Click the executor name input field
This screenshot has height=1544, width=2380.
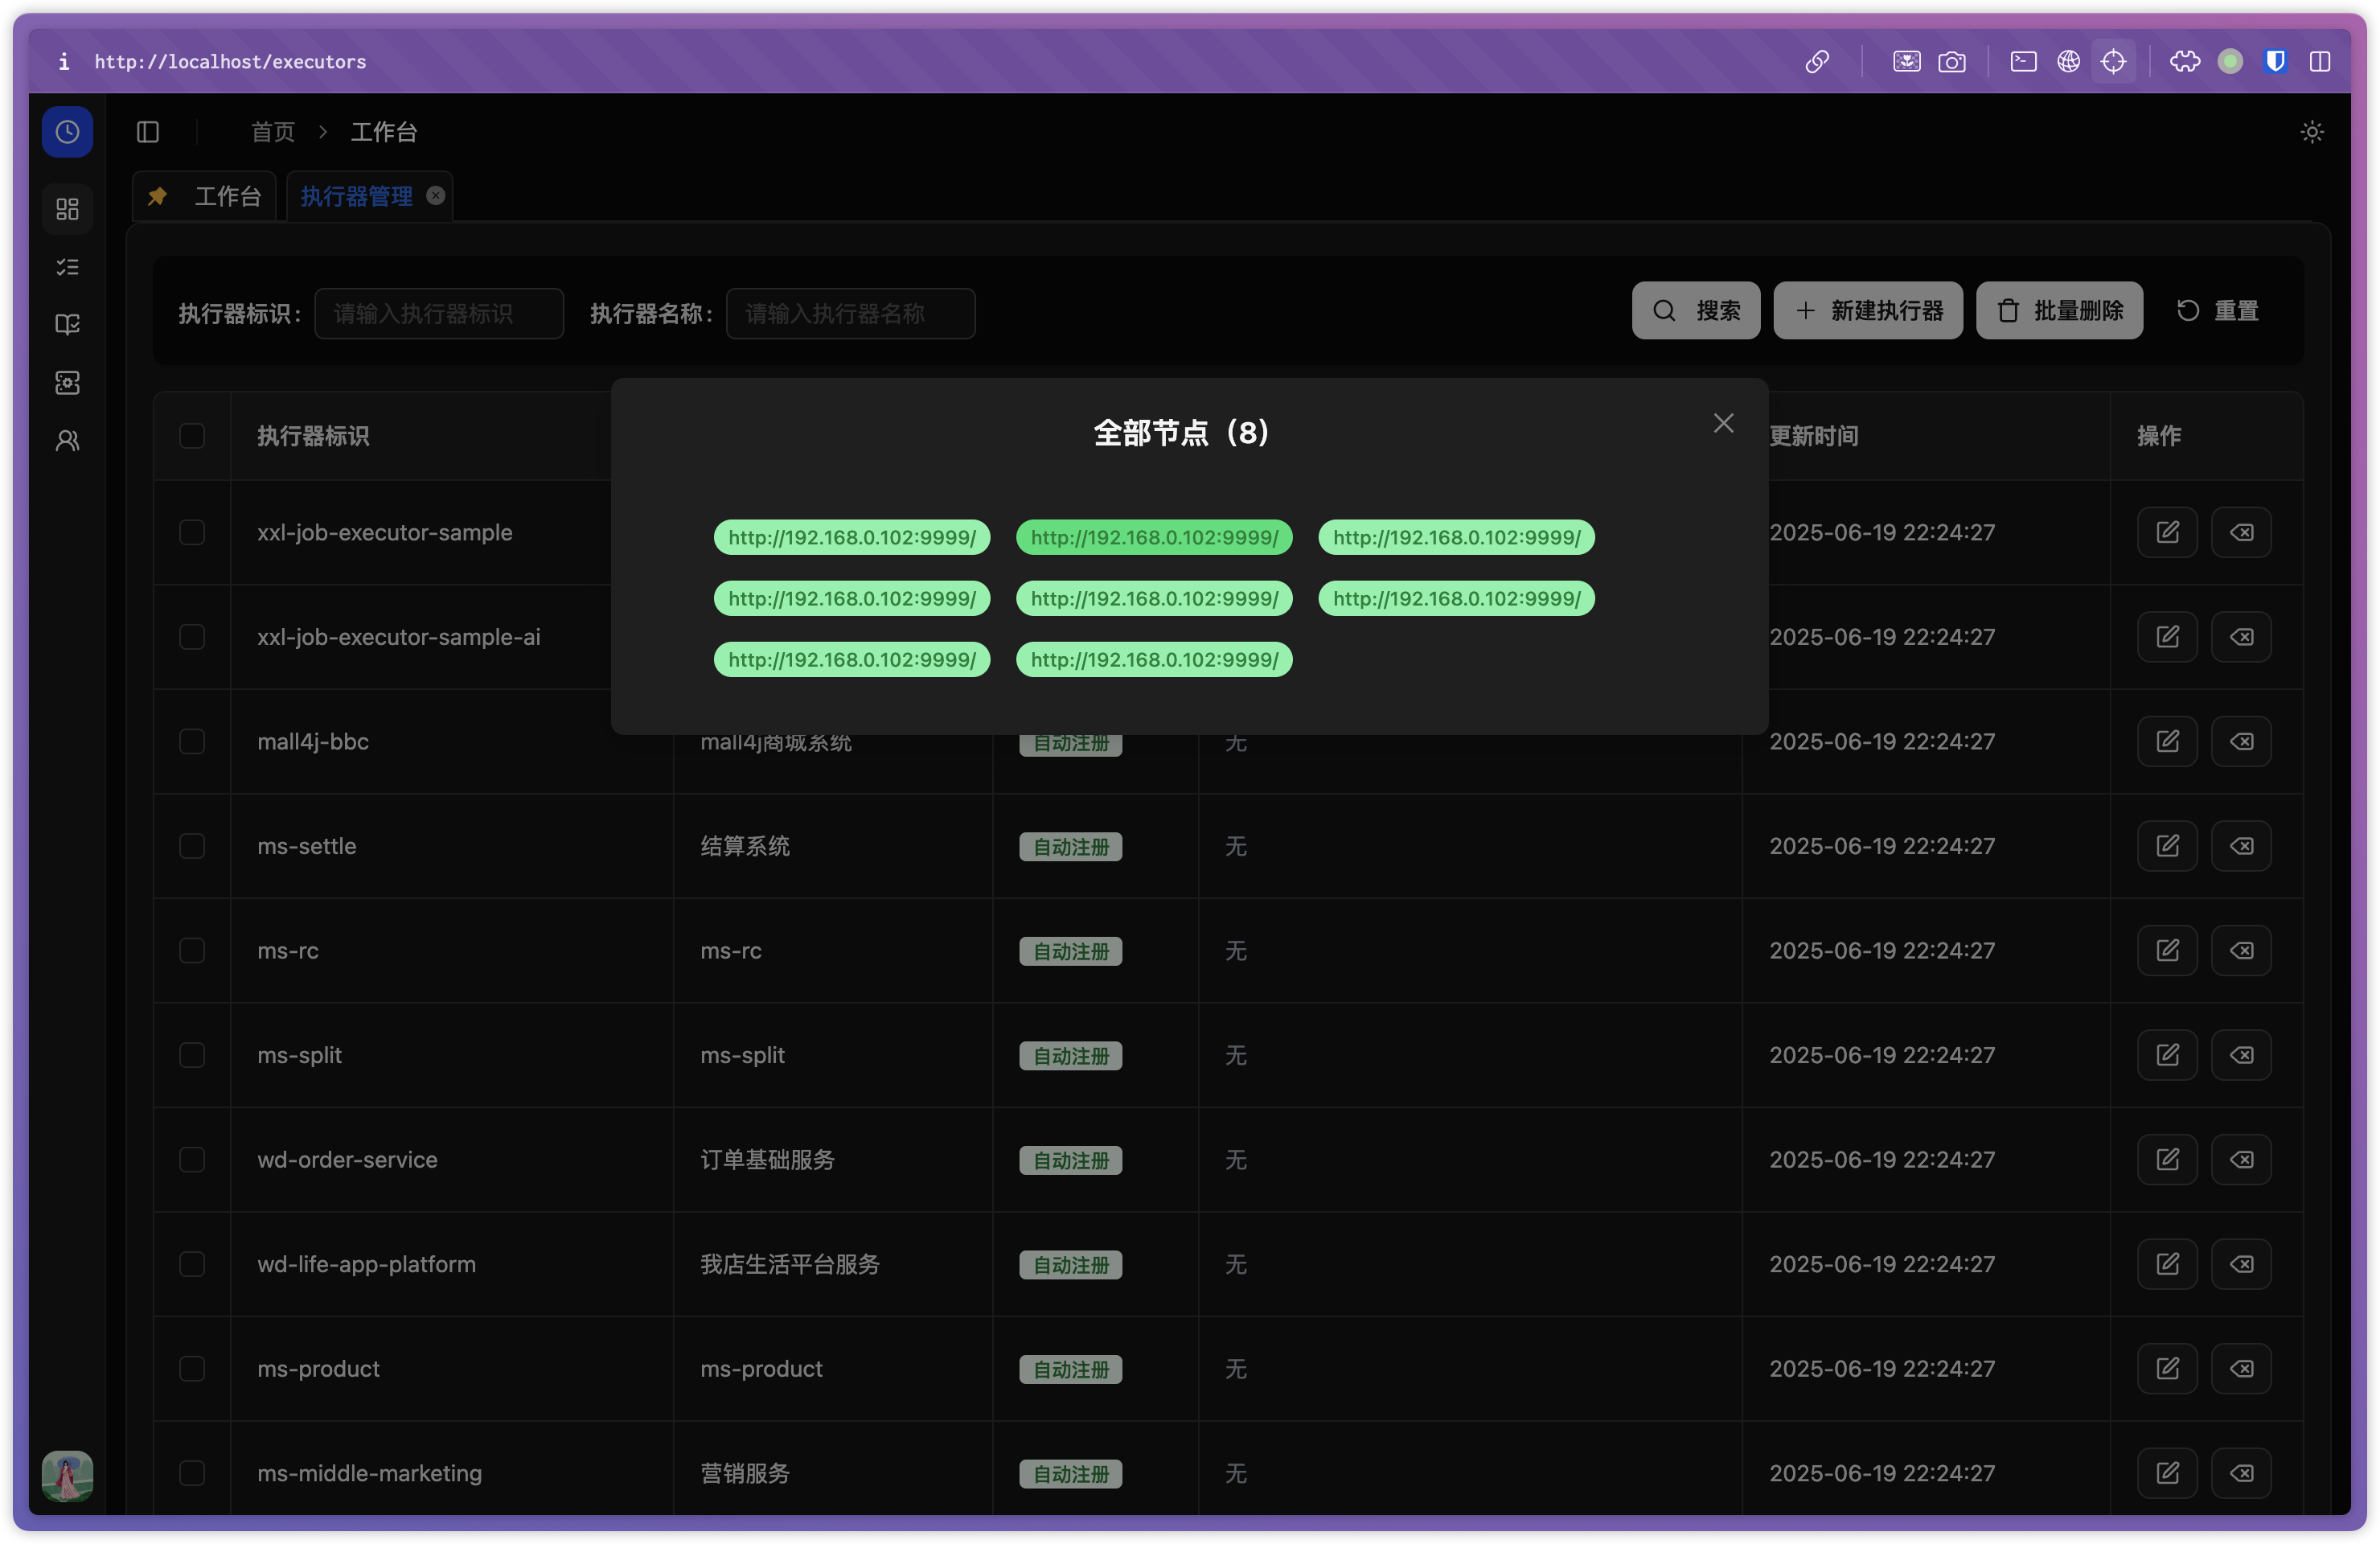pyautogui.click(x=849, y=313)
